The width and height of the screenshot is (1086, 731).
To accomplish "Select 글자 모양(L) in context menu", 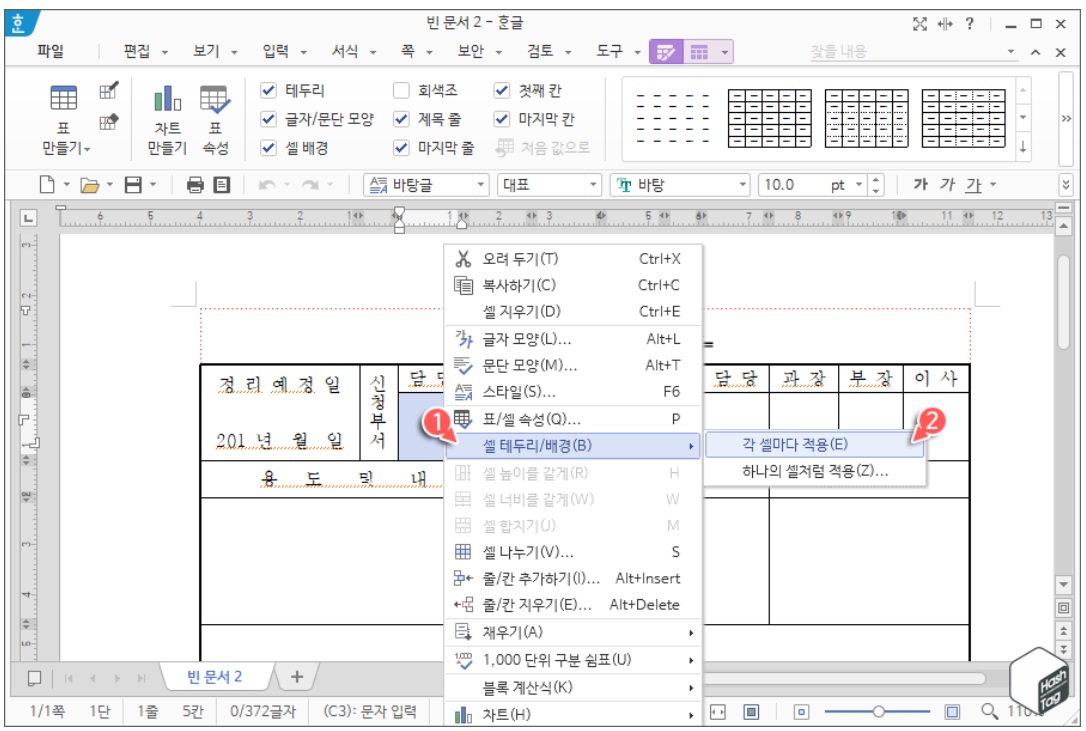I will [x=572, y=339].
